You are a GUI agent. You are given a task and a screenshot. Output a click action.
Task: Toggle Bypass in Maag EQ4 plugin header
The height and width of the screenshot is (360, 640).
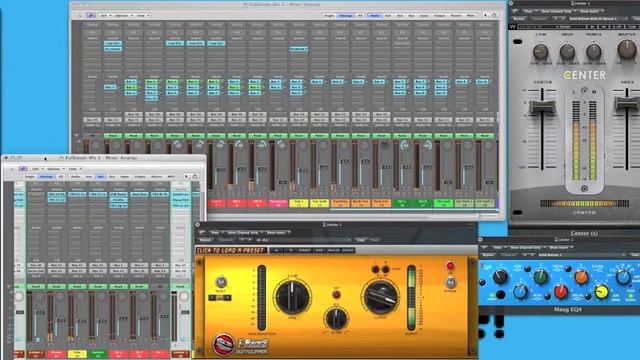488,255
